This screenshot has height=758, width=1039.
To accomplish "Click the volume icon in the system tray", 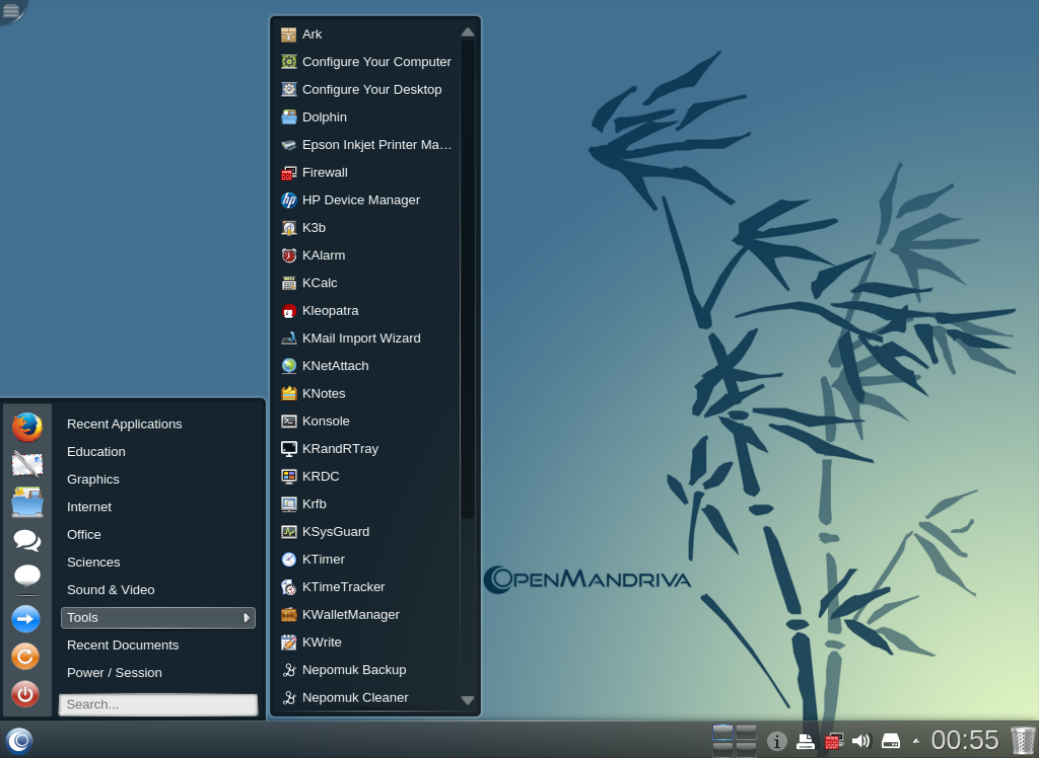I will [x=862, y=740].
